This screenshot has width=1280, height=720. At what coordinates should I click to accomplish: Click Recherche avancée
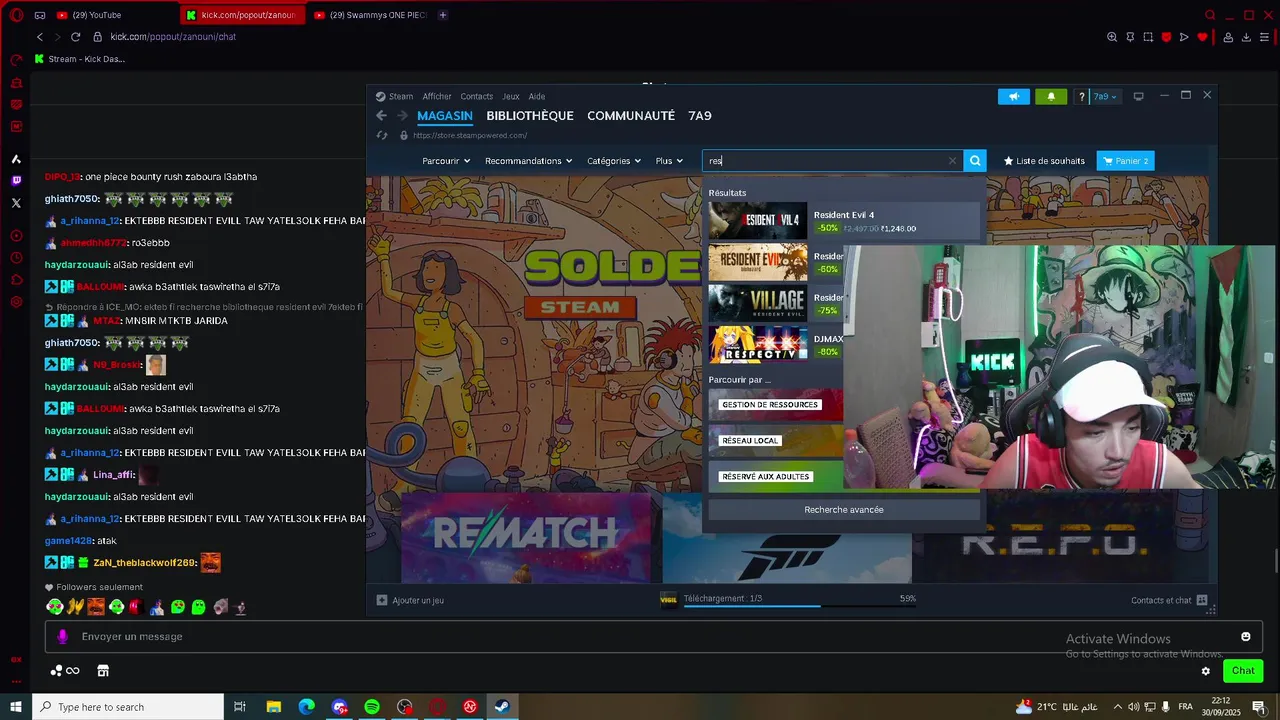pyautogui.click(x=844, y=509)
